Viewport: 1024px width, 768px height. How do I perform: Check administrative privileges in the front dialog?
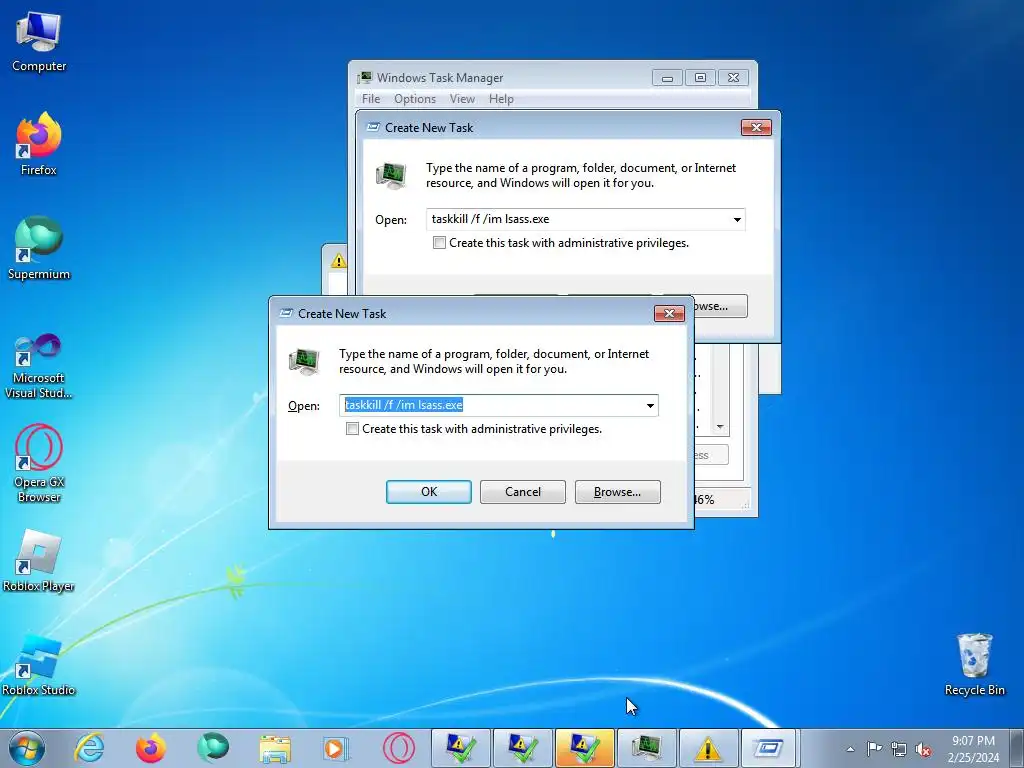[353, 429]
